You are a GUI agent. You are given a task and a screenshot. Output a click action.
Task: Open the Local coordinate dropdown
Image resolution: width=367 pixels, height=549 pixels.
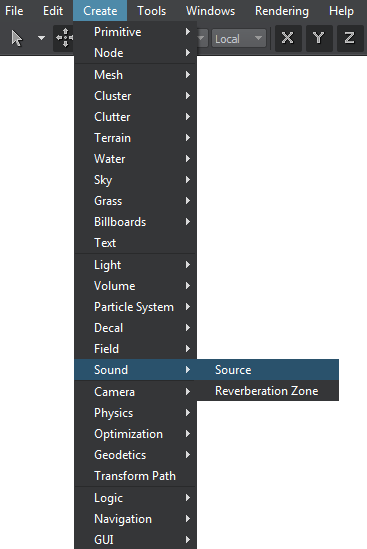tap(238, 38)
